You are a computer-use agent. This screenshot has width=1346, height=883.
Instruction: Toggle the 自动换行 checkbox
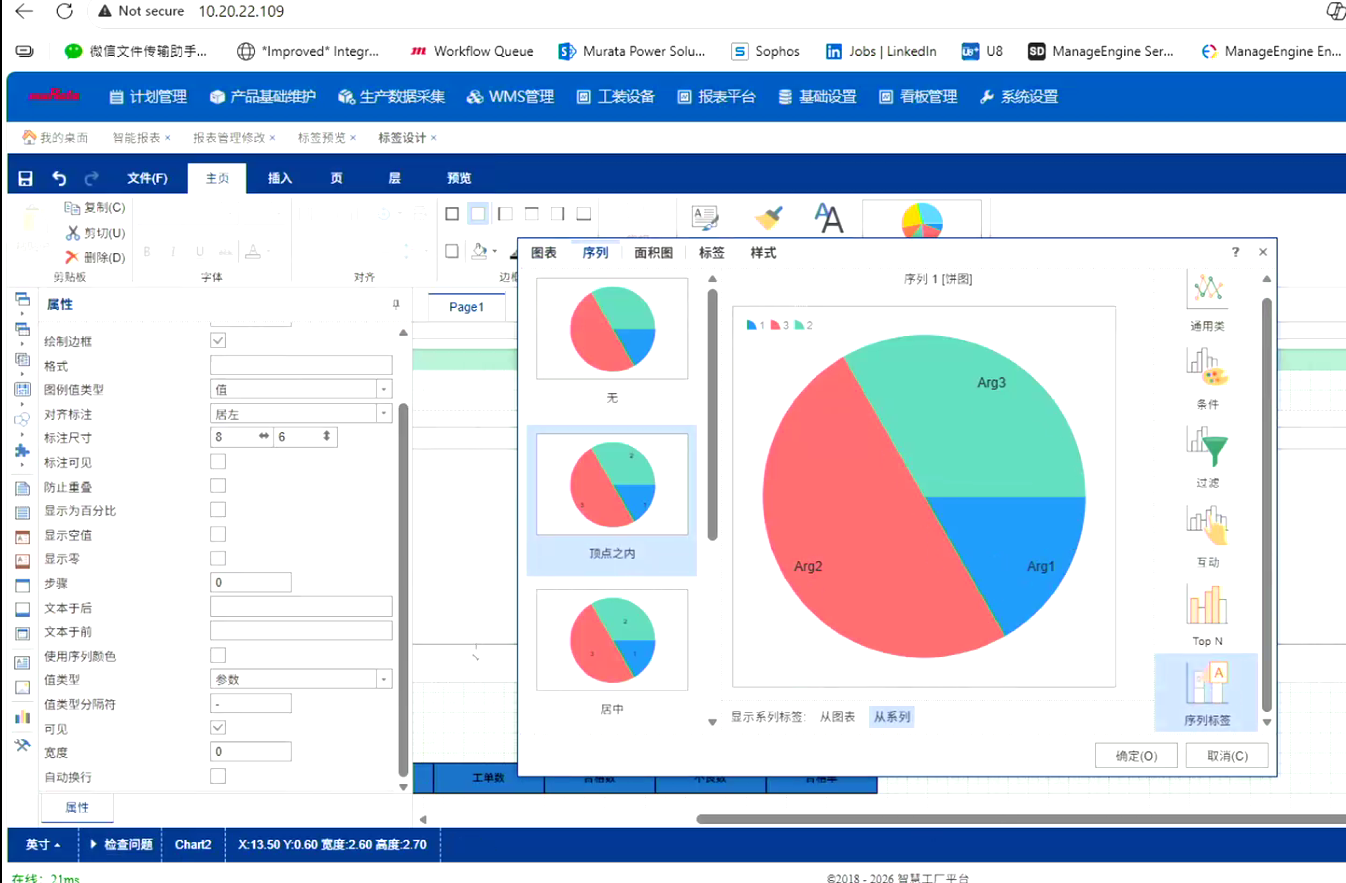(218, 776)
